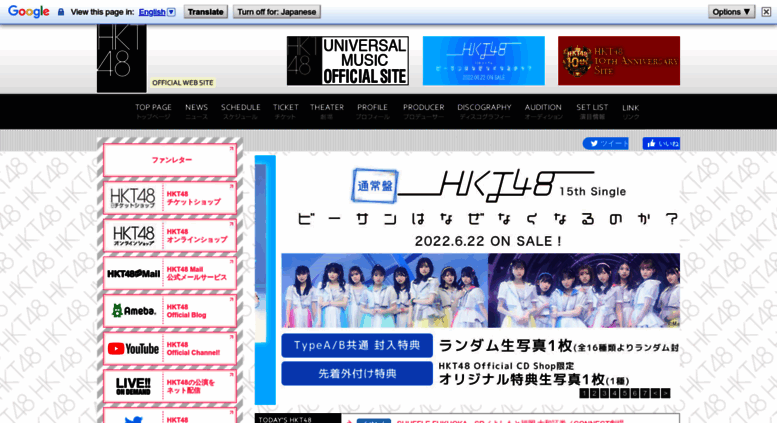
Task: Go to slide 3 in the carousel
Action: coord(604,393)
